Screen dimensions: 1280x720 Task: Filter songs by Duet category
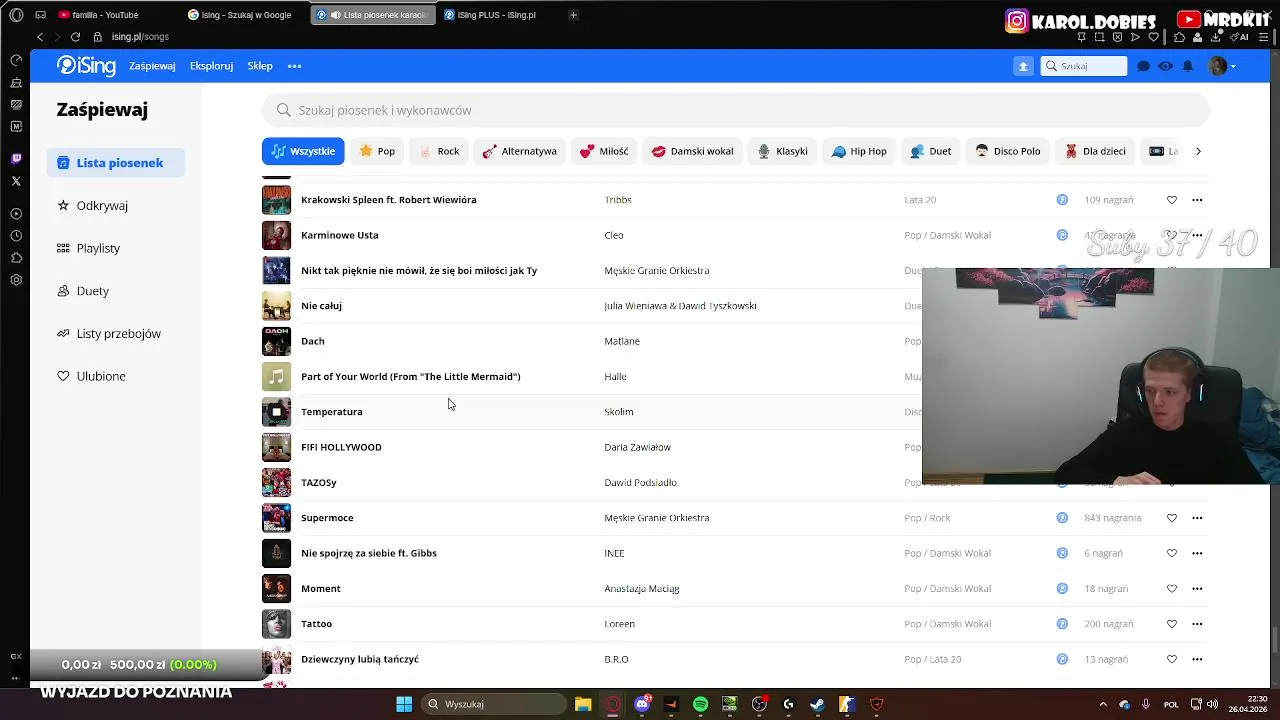(931, 151)
